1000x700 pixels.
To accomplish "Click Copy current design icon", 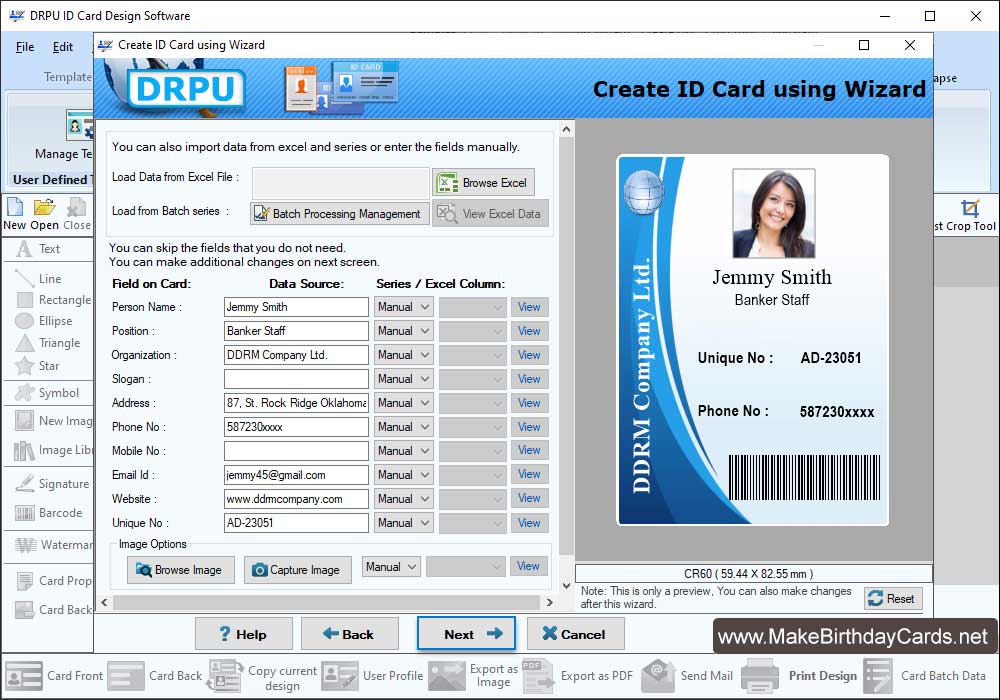I will pos(226,676).
